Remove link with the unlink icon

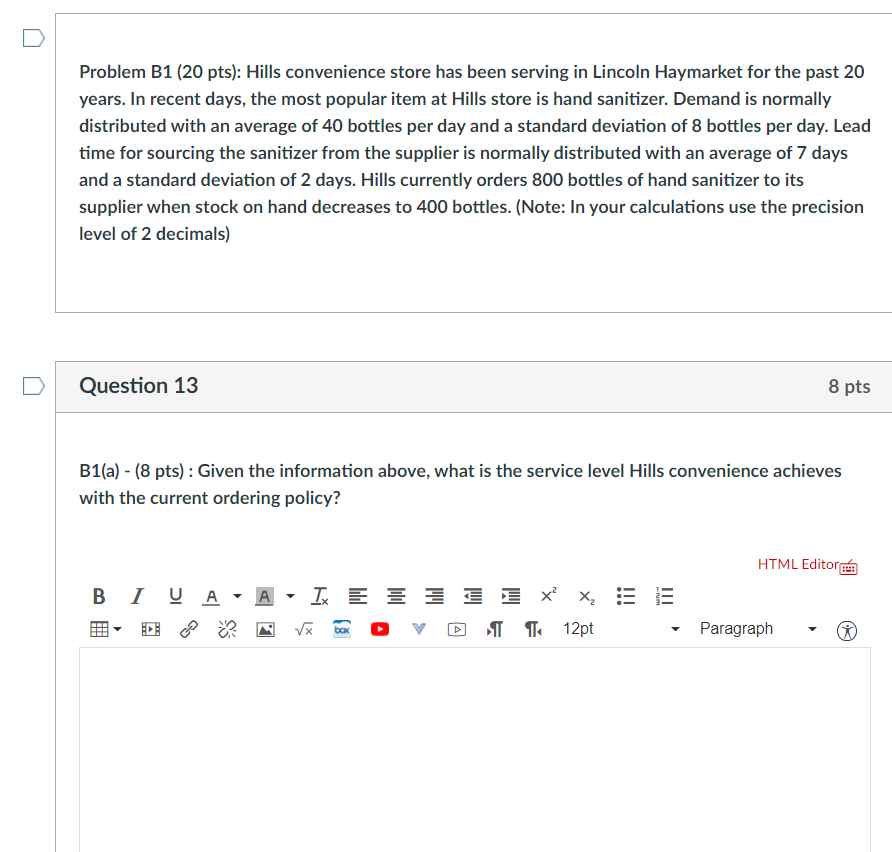point(226,629)
